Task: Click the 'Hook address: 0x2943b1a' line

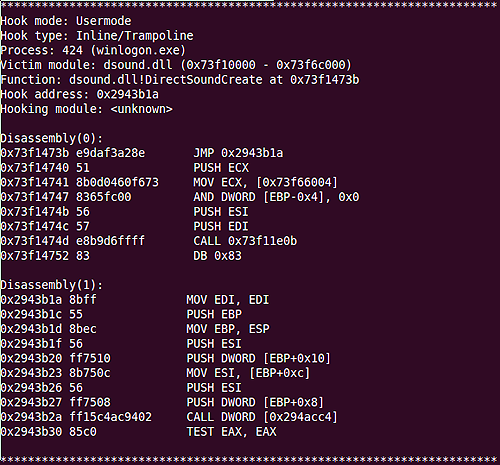Action: (x=79, y=94)
